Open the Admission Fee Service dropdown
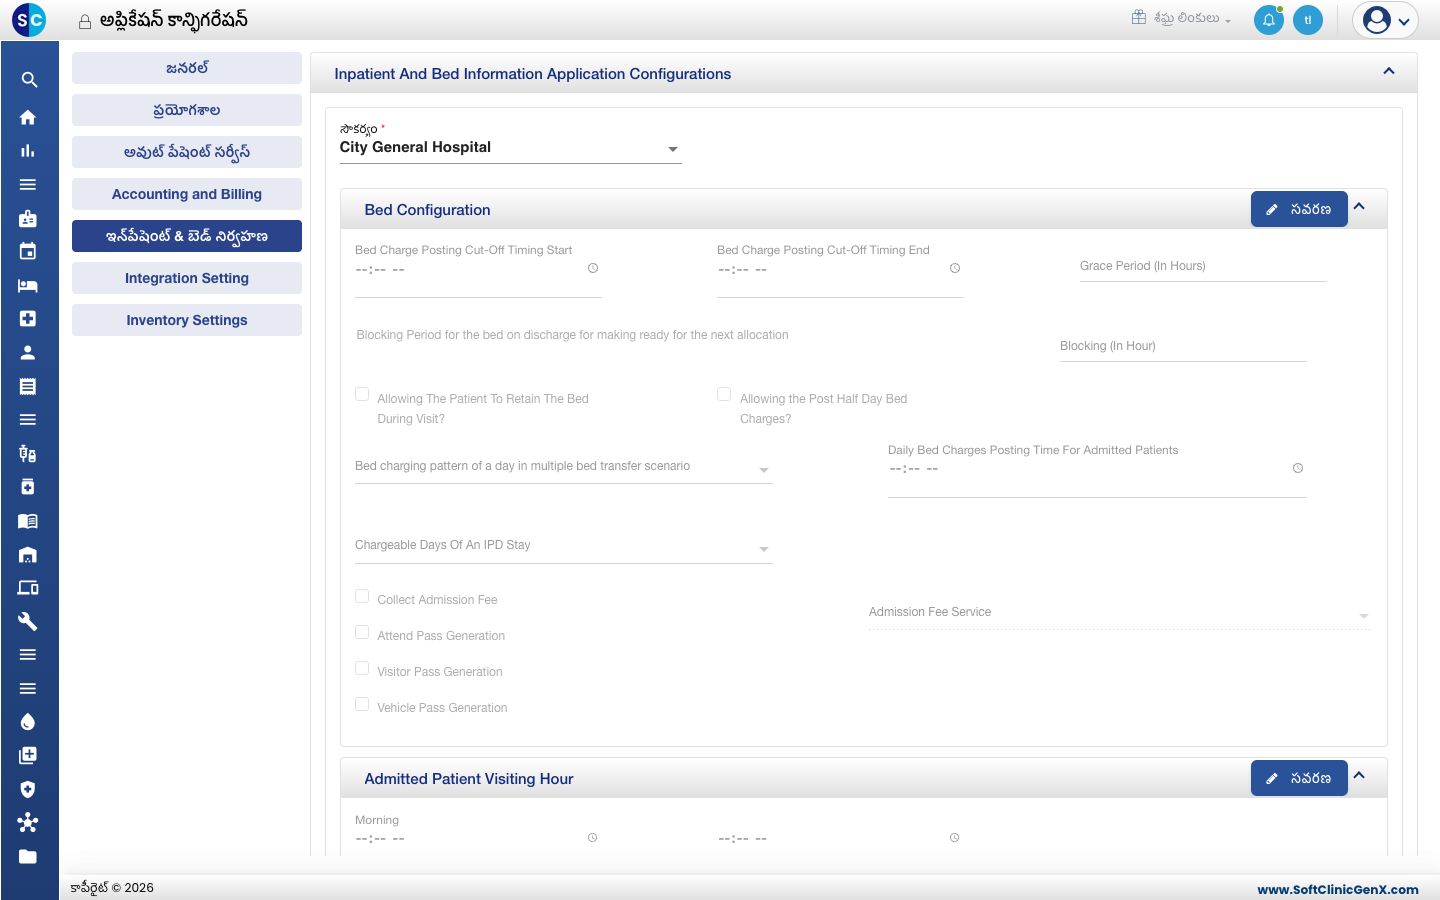This screenshot has height=900, width=1440. point(1119,613)
